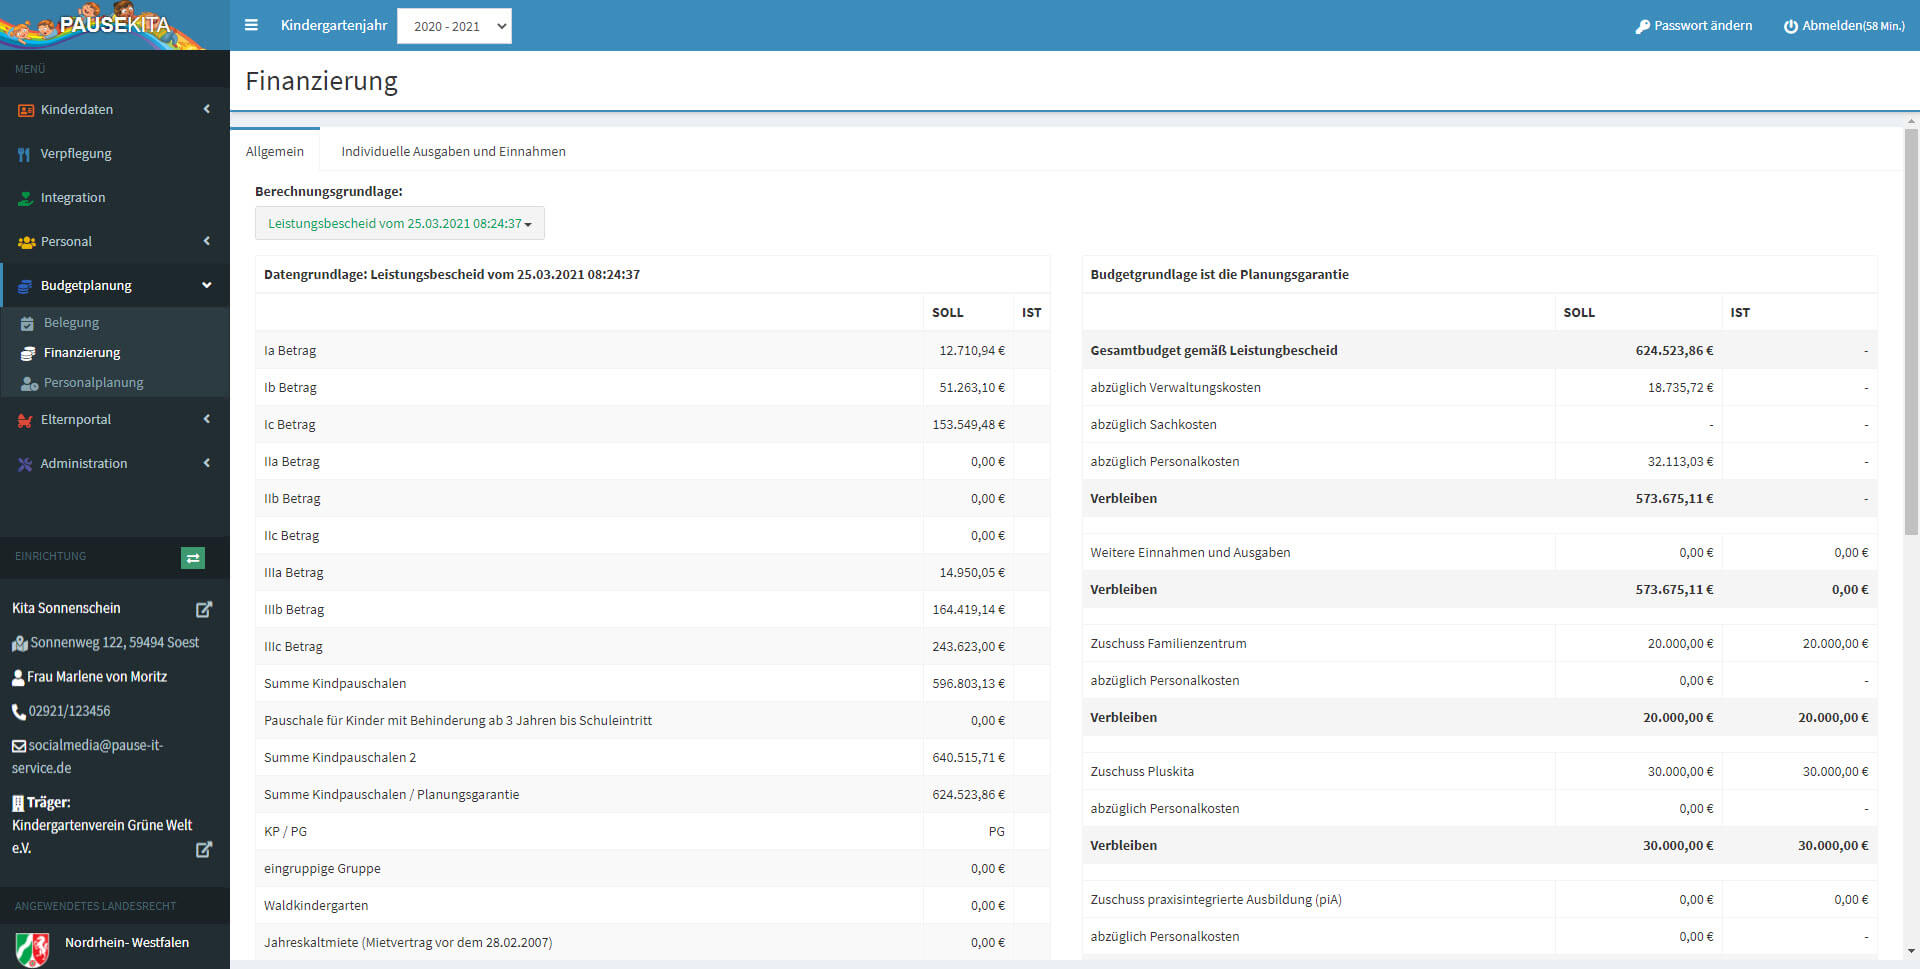The width and height of the screenshot is (1920, 969).
Task: Click Passwort ändern link
Action: [x=1693, y=26]
